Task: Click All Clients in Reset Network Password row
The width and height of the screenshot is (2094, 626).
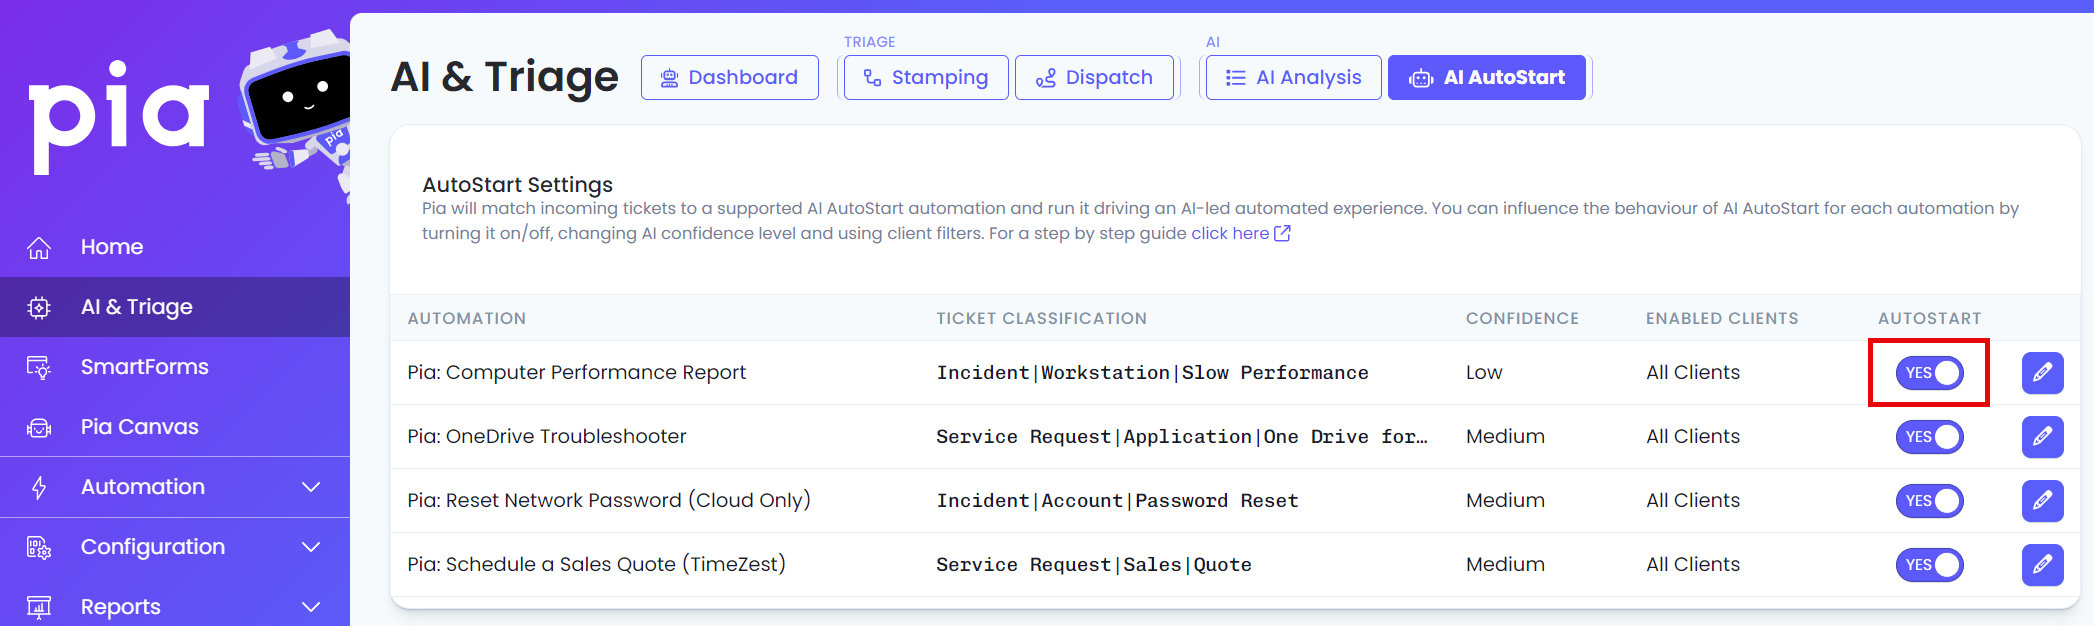Action: pyautogui.click(x=1693, y=500)
